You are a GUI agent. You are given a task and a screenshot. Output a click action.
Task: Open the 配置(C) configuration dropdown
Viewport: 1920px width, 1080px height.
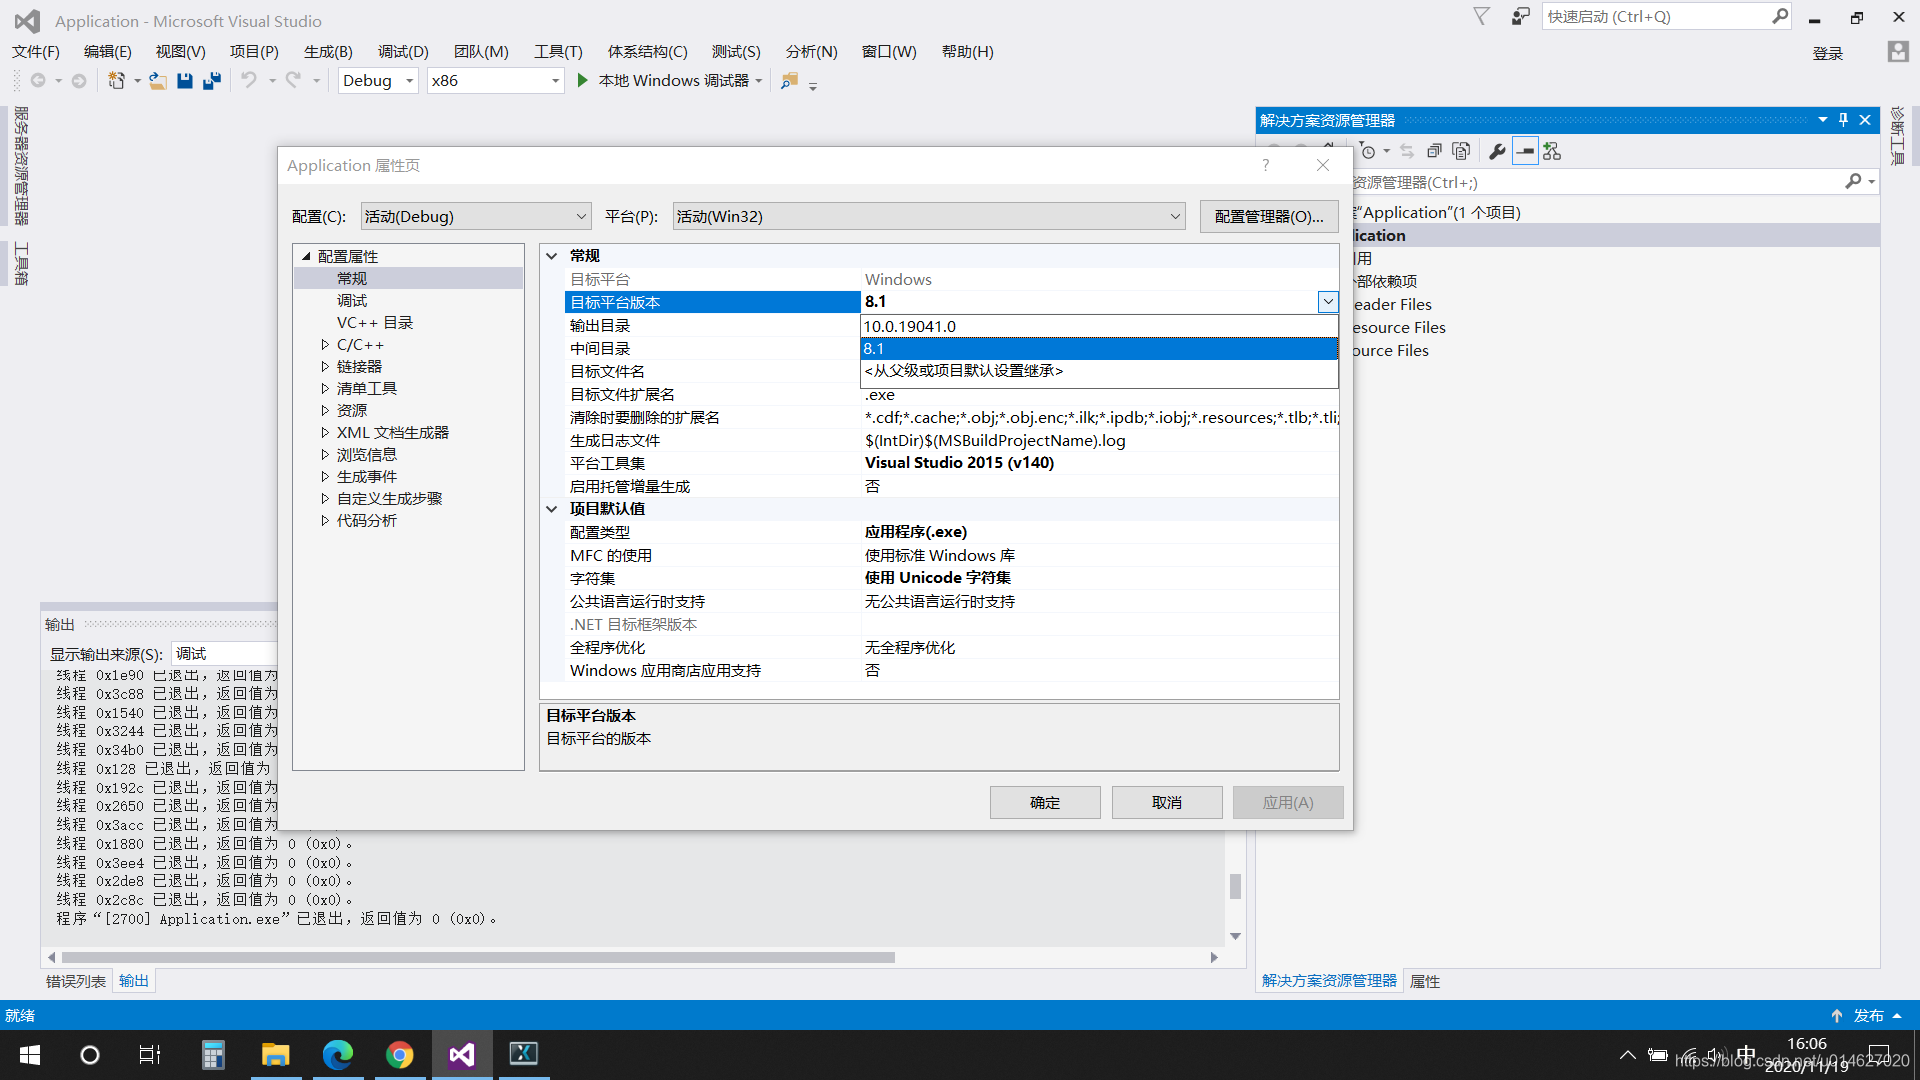coord(476,216)
